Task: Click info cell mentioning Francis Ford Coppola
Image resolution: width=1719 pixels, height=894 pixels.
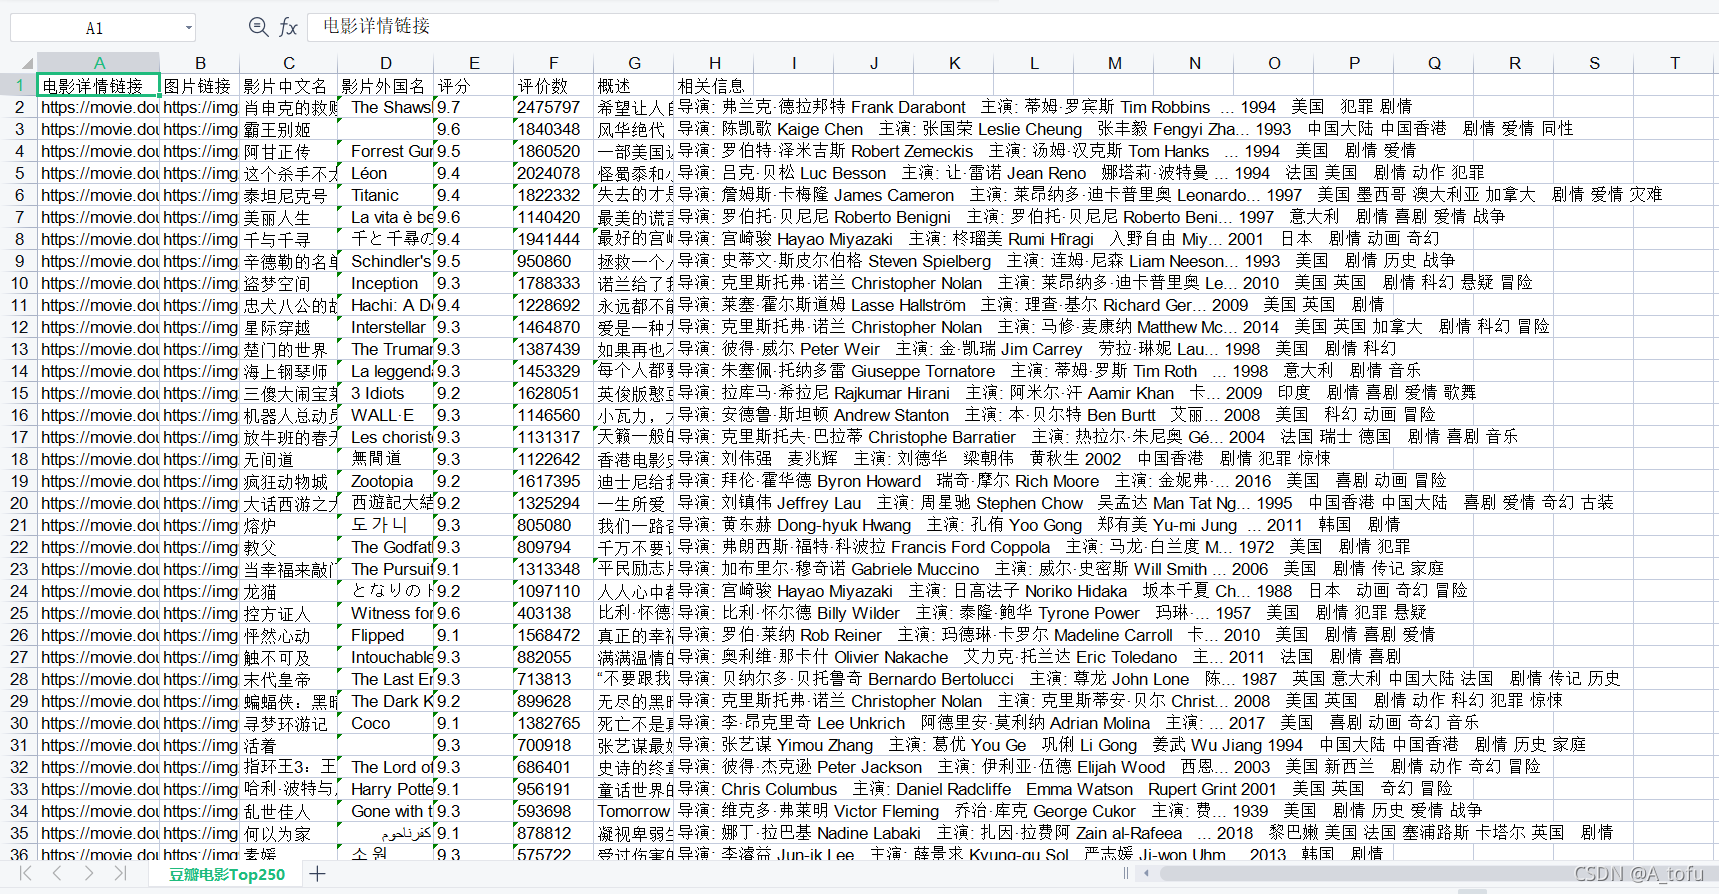Action: [x=1043, y=547]
